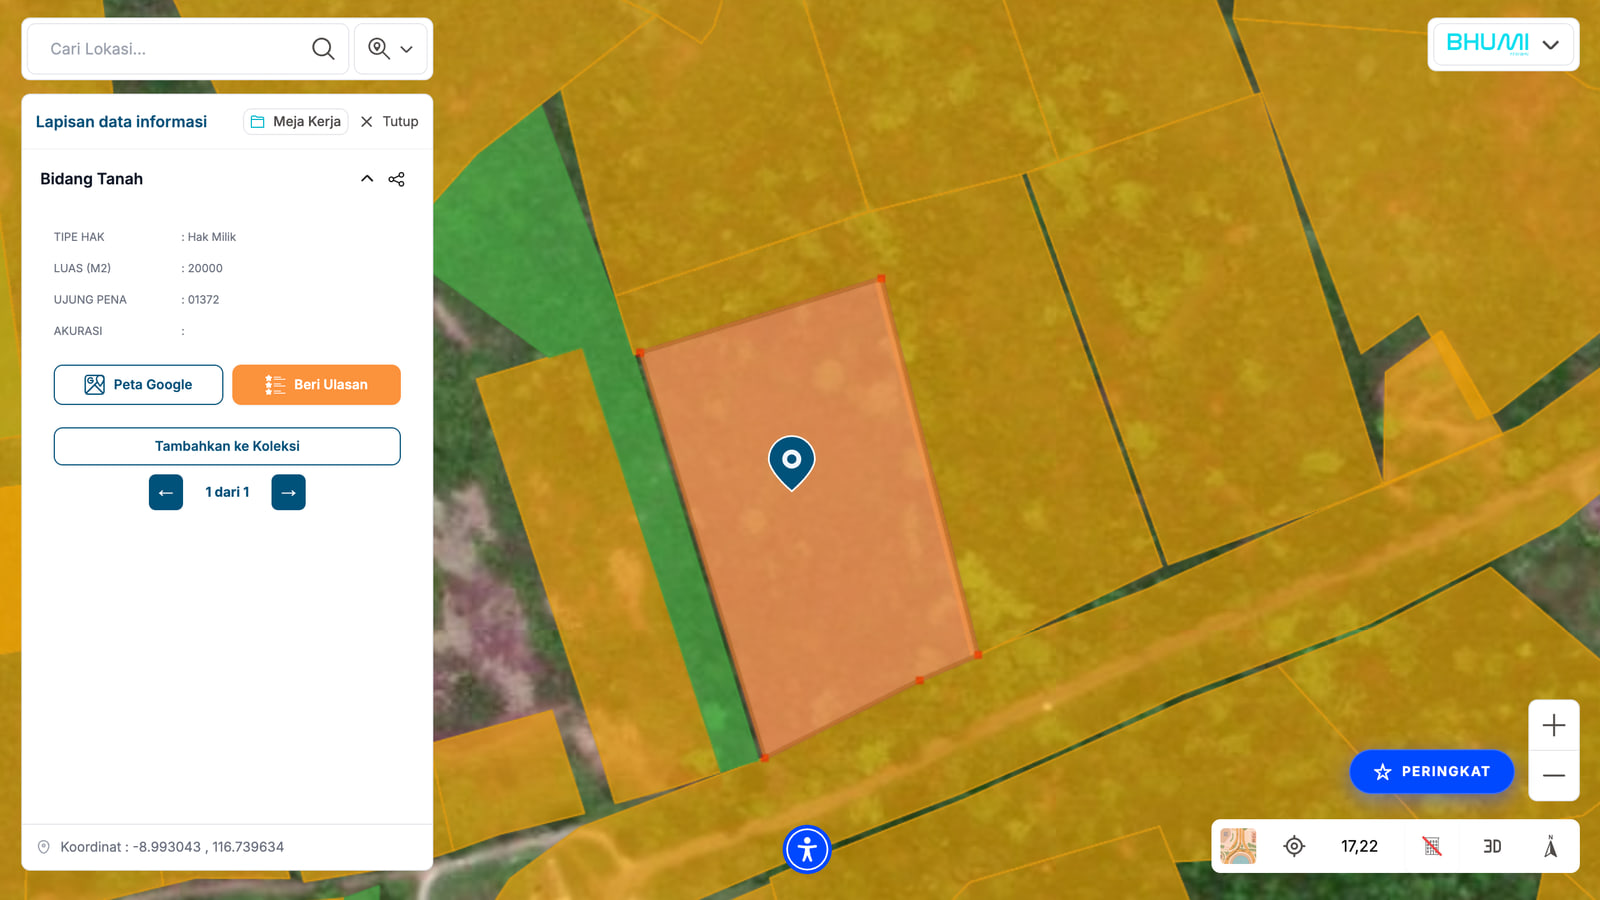
Task: Click the UJUNG PENA value 01372
Action: tap(203, 299)
